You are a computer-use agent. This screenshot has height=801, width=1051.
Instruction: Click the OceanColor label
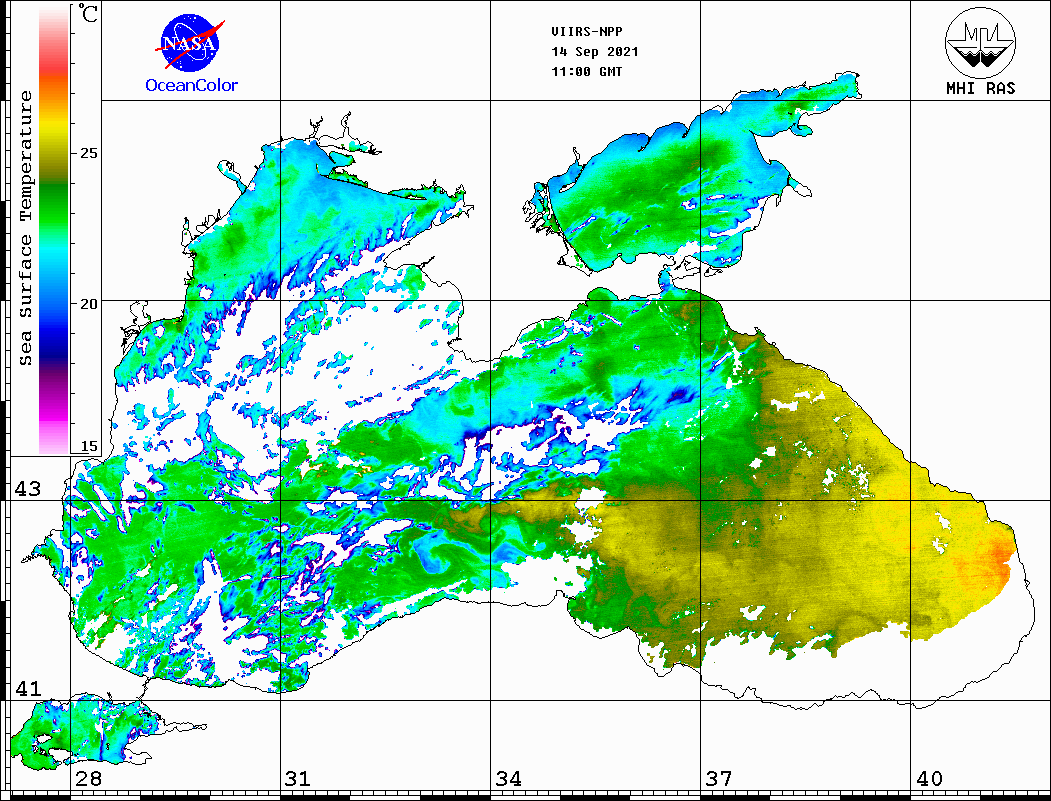click(x=192, y=85)
